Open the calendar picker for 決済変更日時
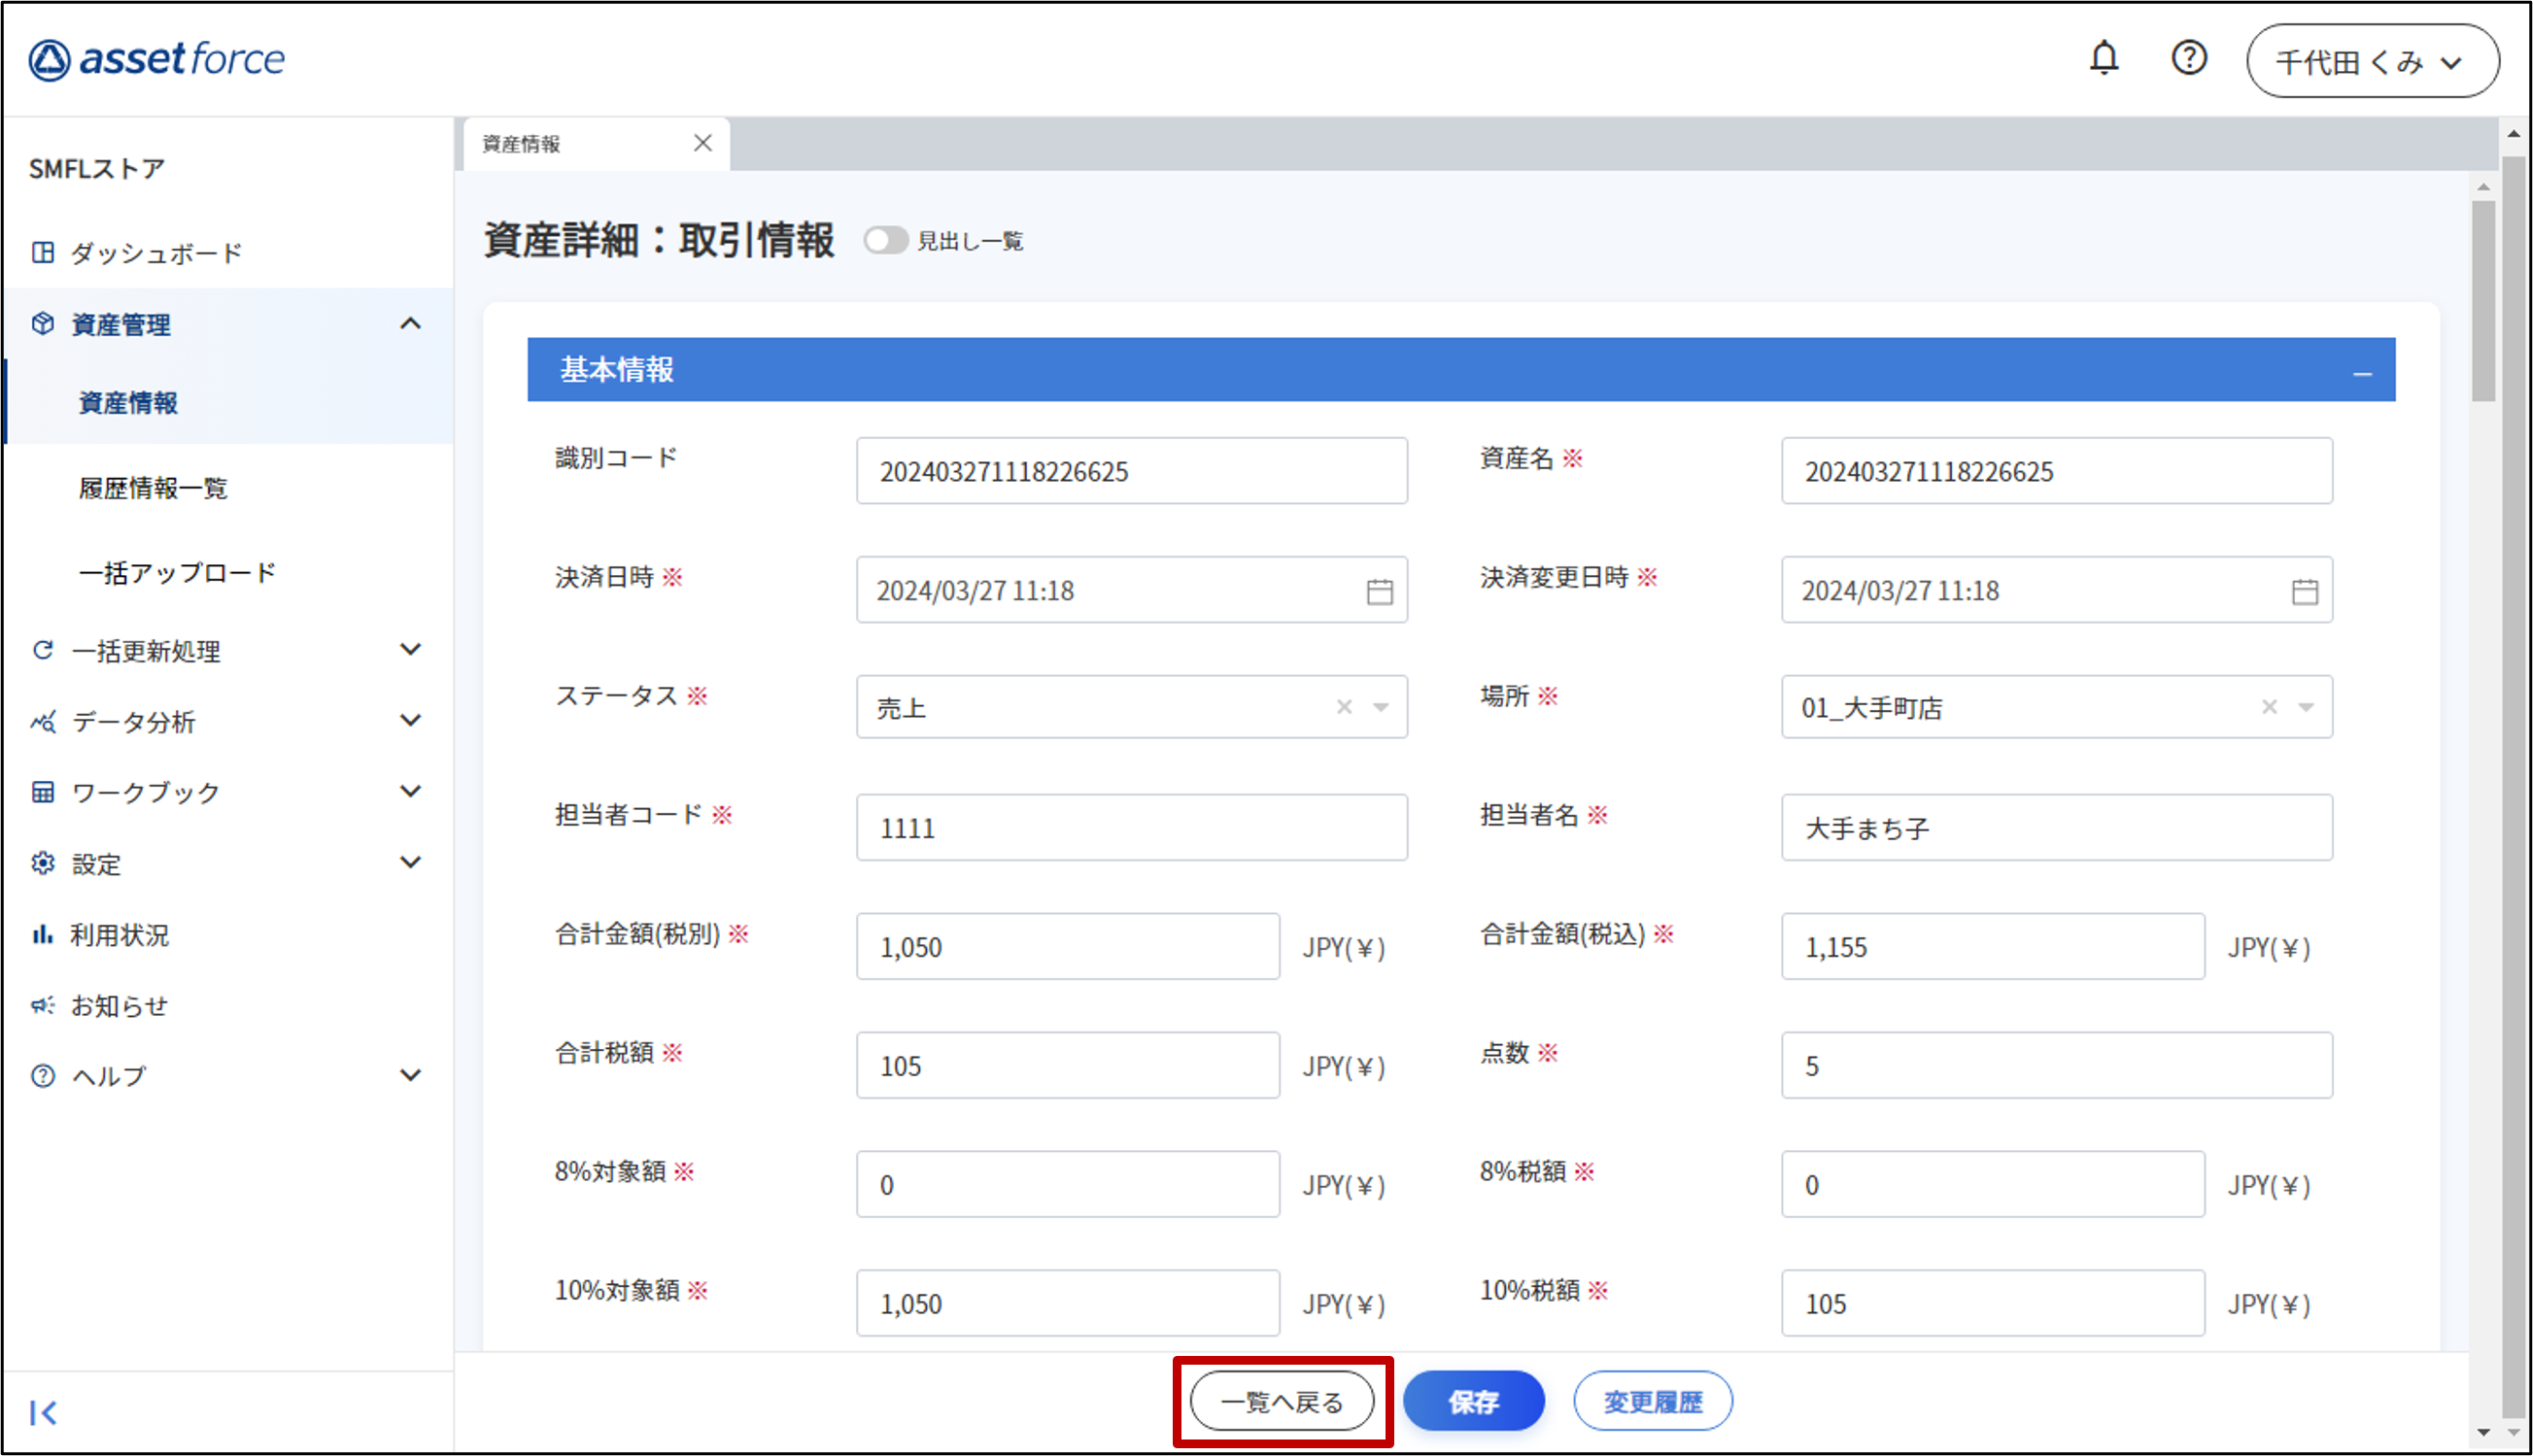The height and width of the screenshot is (1456, 2533). [2304, 592]
